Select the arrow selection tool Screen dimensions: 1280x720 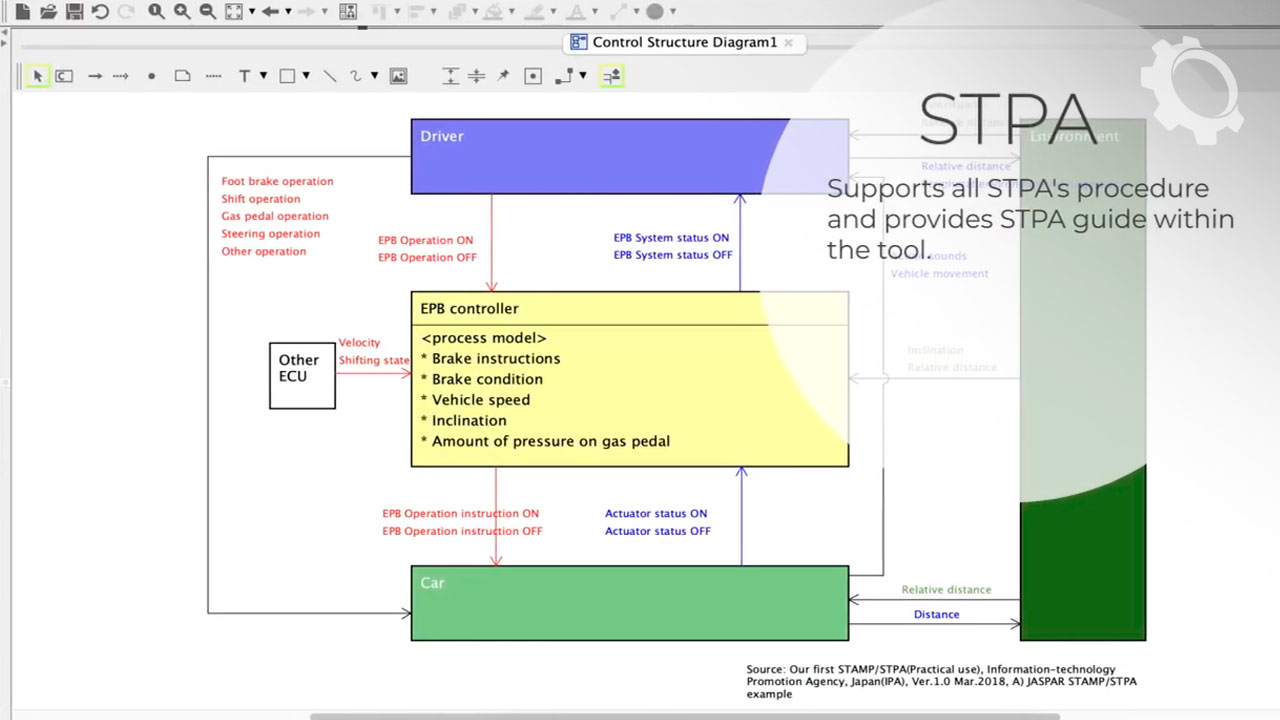38,76
